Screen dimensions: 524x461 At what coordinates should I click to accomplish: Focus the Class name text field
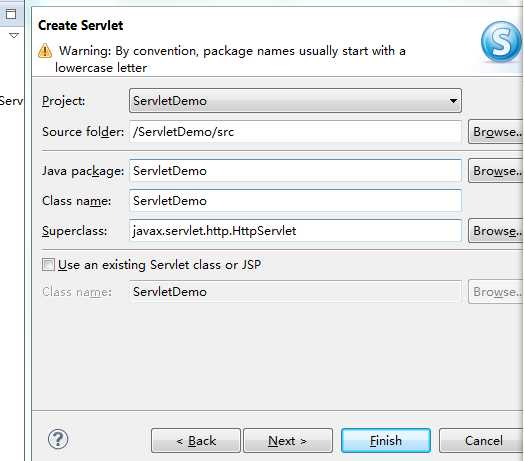coord(295,201)
